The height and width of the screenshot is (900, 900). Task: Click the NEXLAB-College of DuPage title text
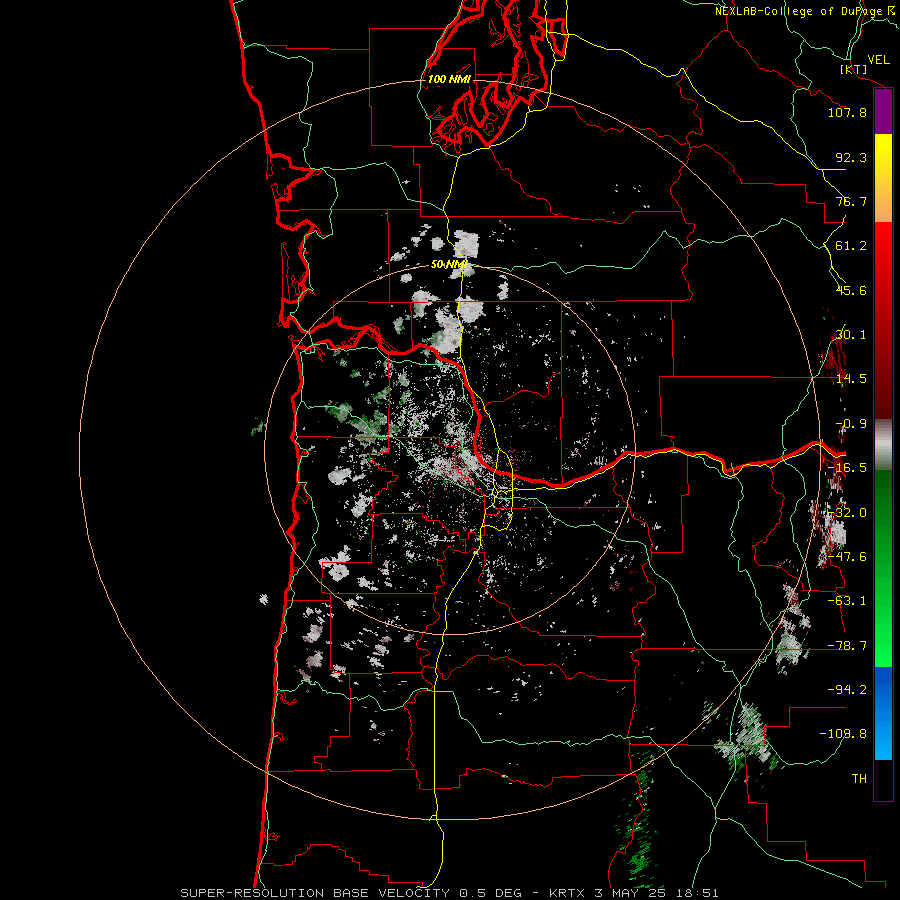pos(805,11)
